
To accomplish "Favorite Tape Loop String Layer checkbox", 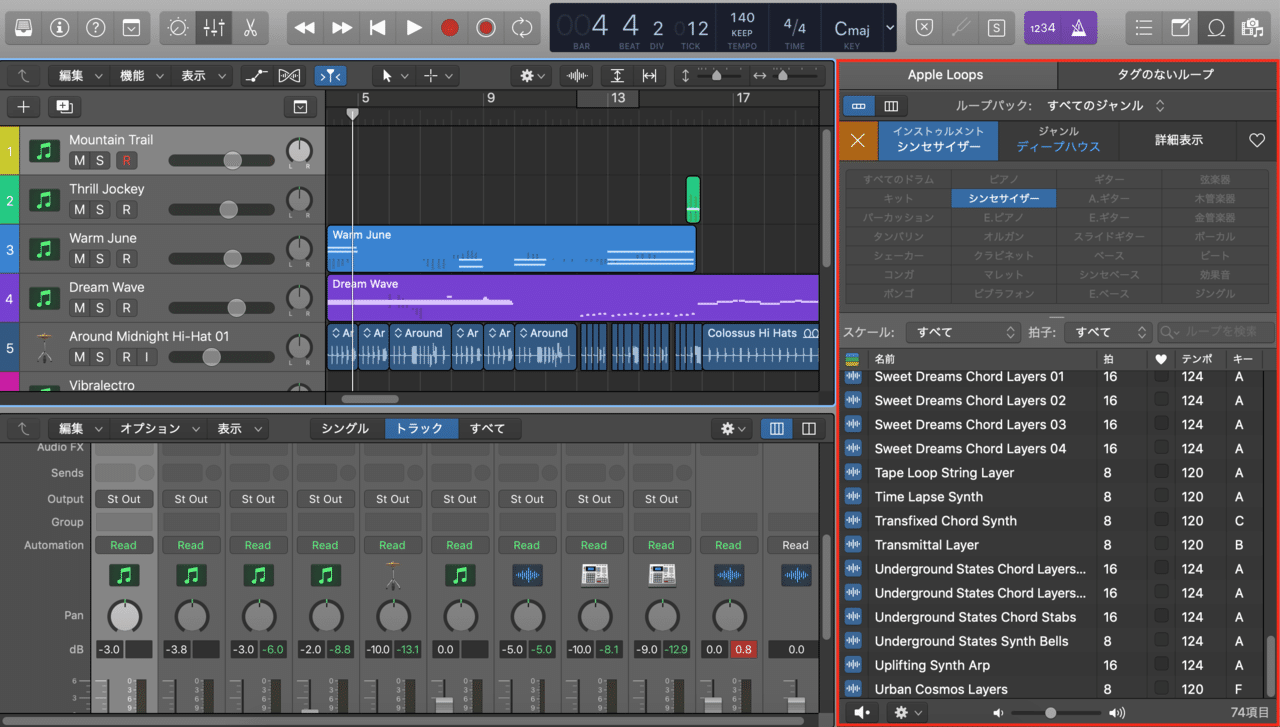I will point(1160,472).
